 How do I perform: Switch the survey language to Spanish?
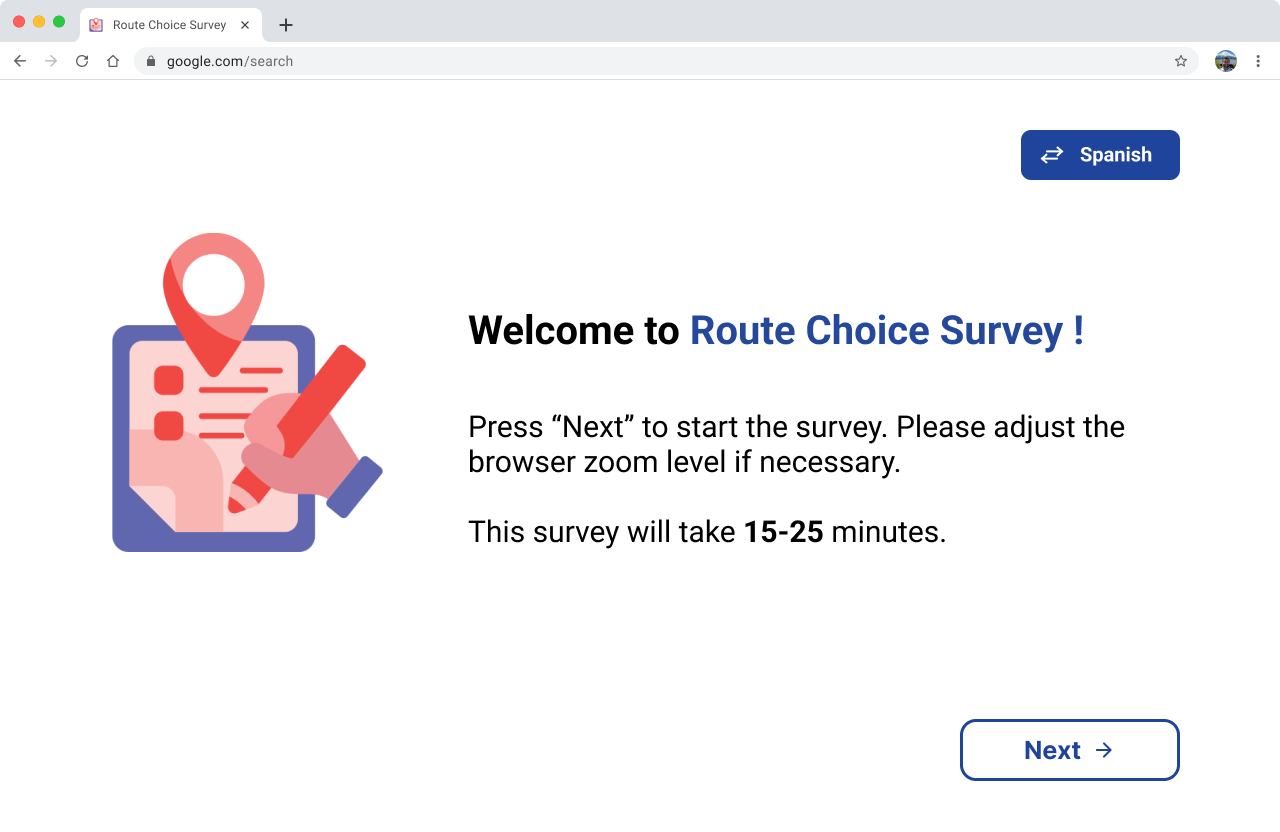pos(1115,155)
